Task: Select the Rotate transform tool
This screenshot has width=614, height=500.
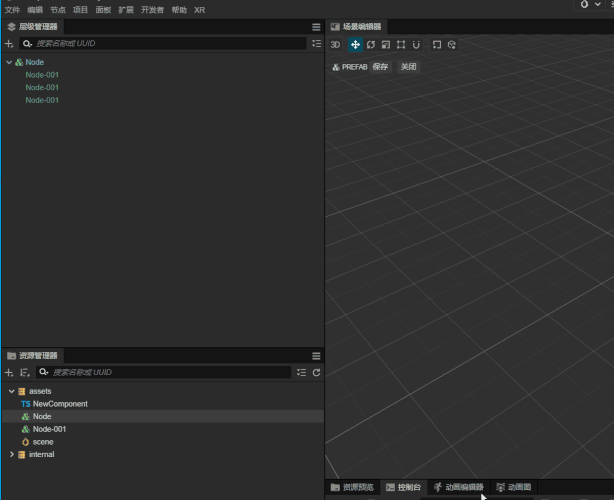Action: click(370, 45)
